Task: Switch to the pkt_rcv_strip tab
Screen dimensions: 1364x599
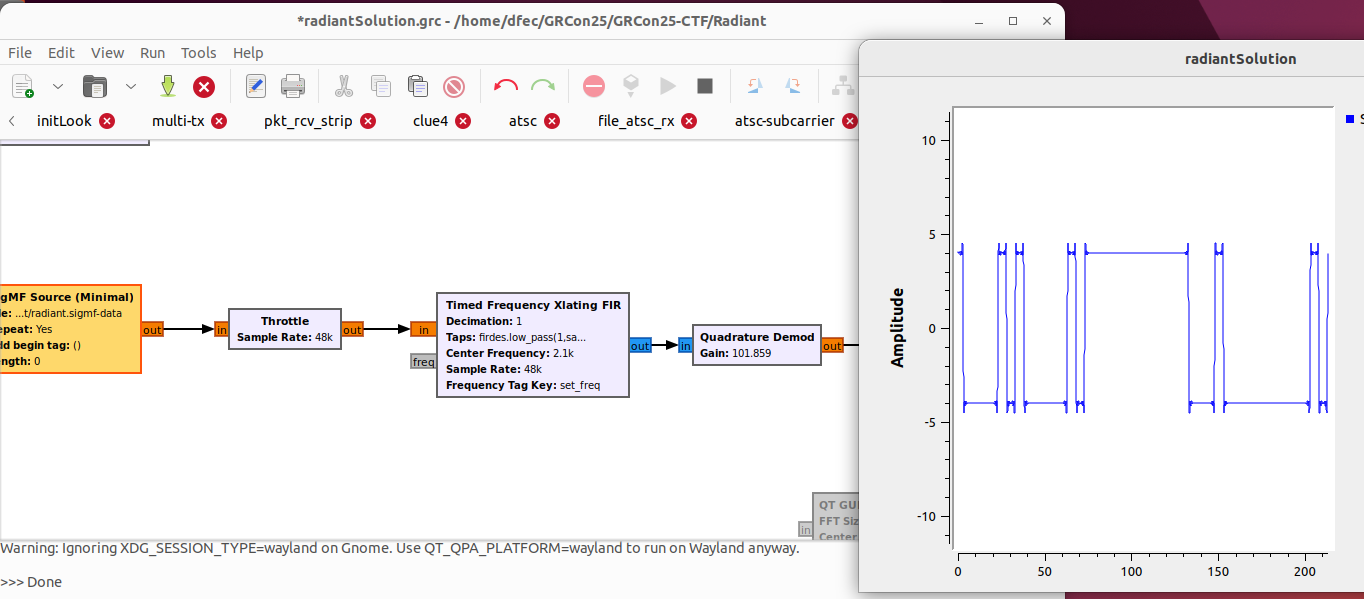Action: (x=308, y=121)
